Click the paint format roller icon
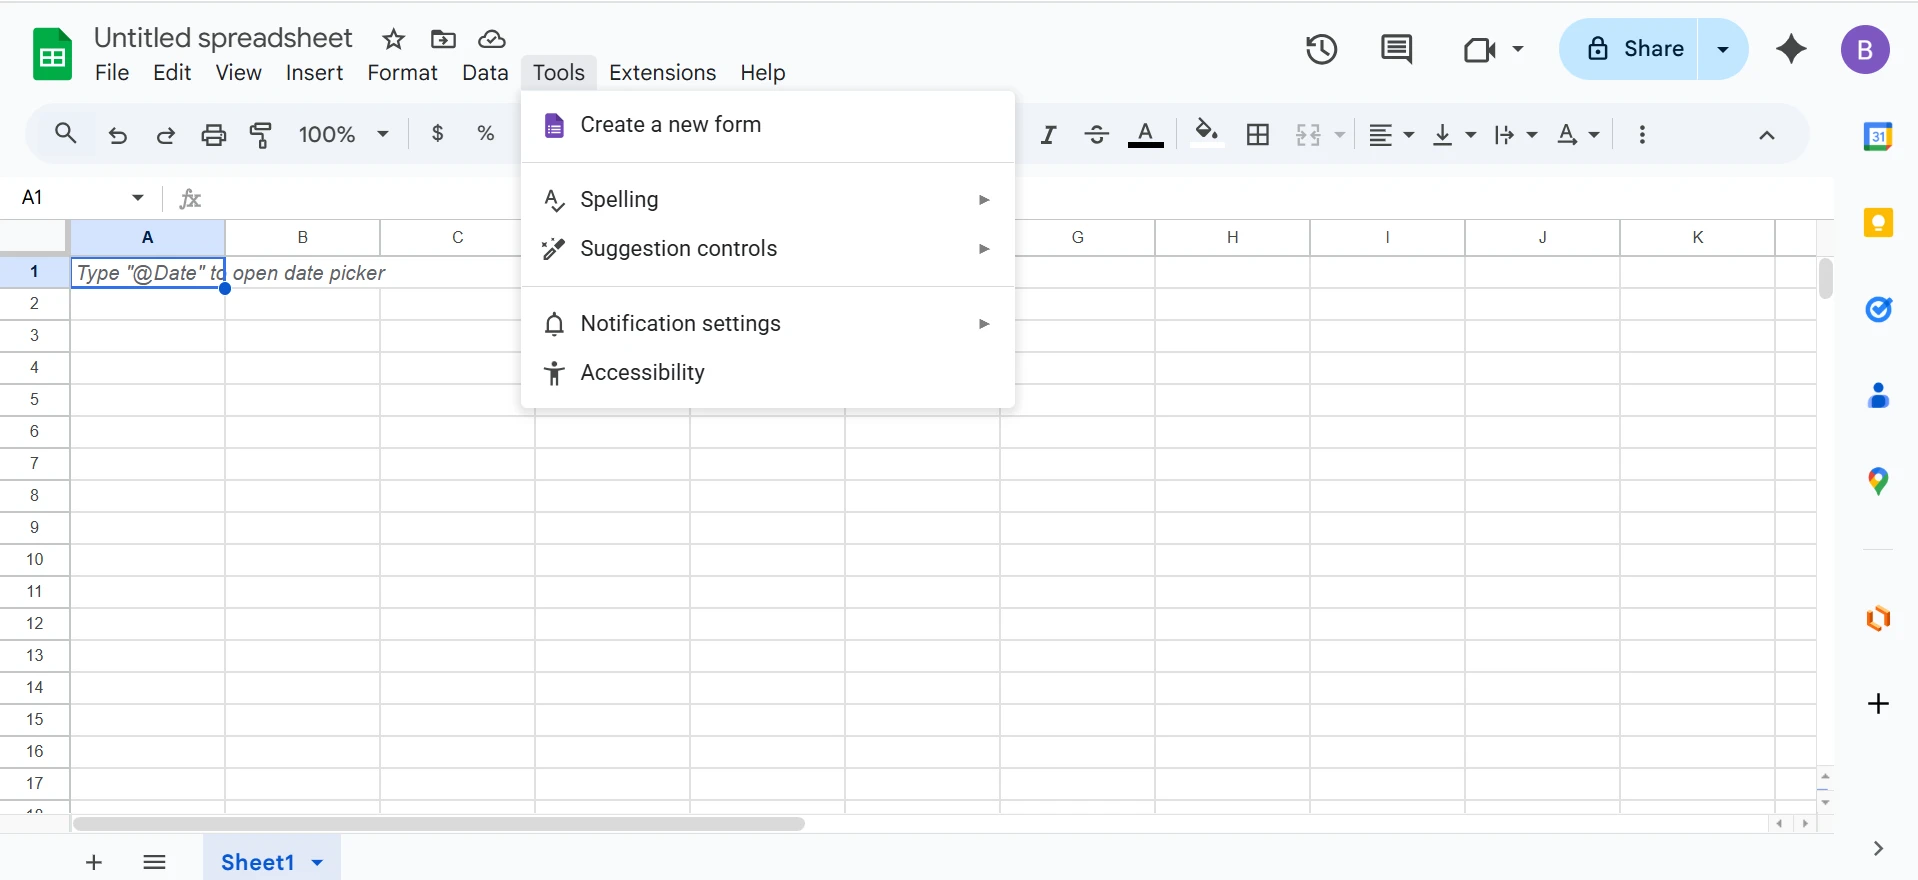Screen dimensions: 1918x880 261,135
